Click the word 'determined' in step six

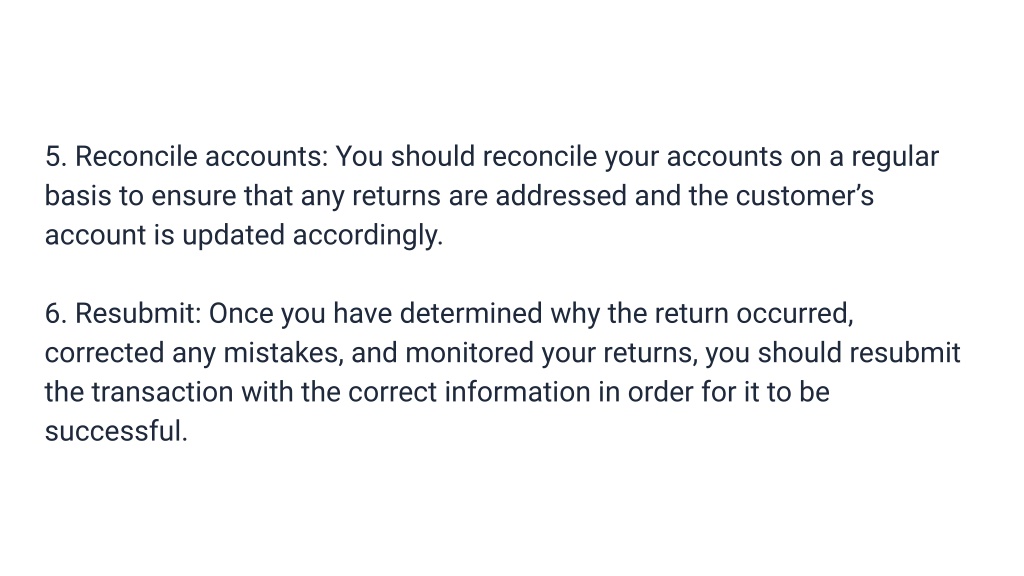(x=471, y=313)
